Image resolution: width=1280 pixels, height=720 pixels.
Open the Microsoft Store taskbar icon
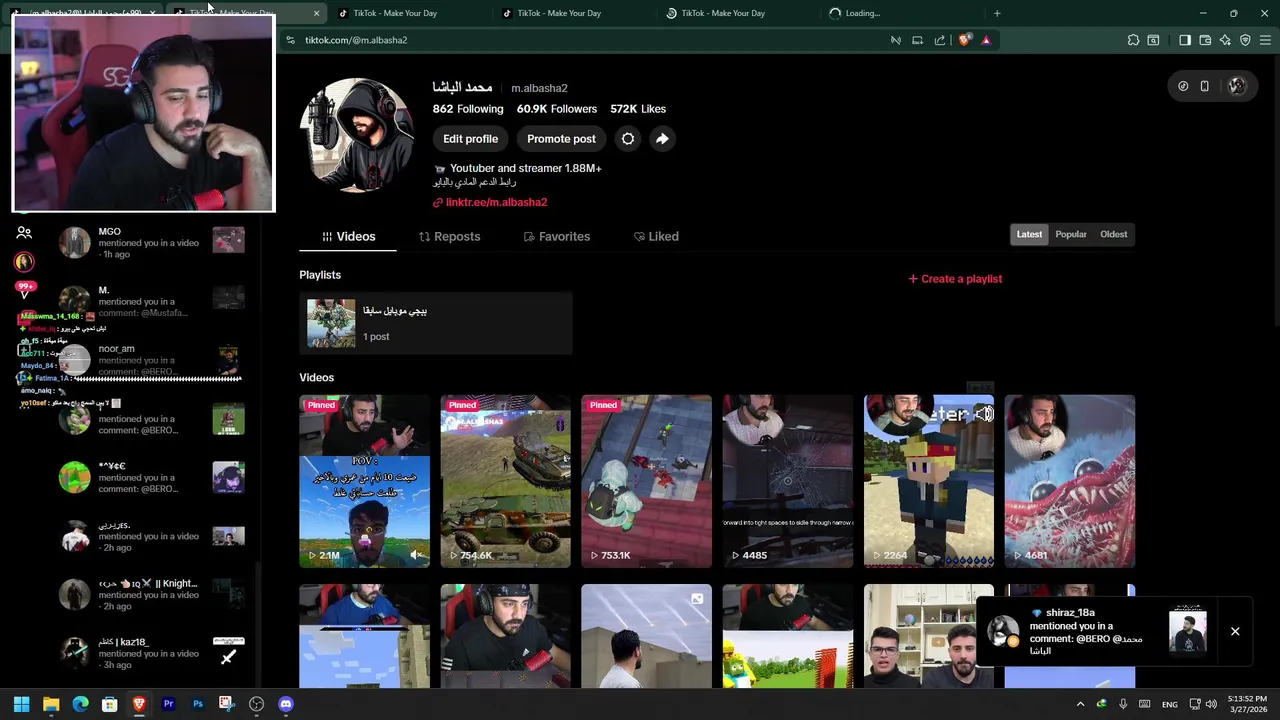coord(110,704)
